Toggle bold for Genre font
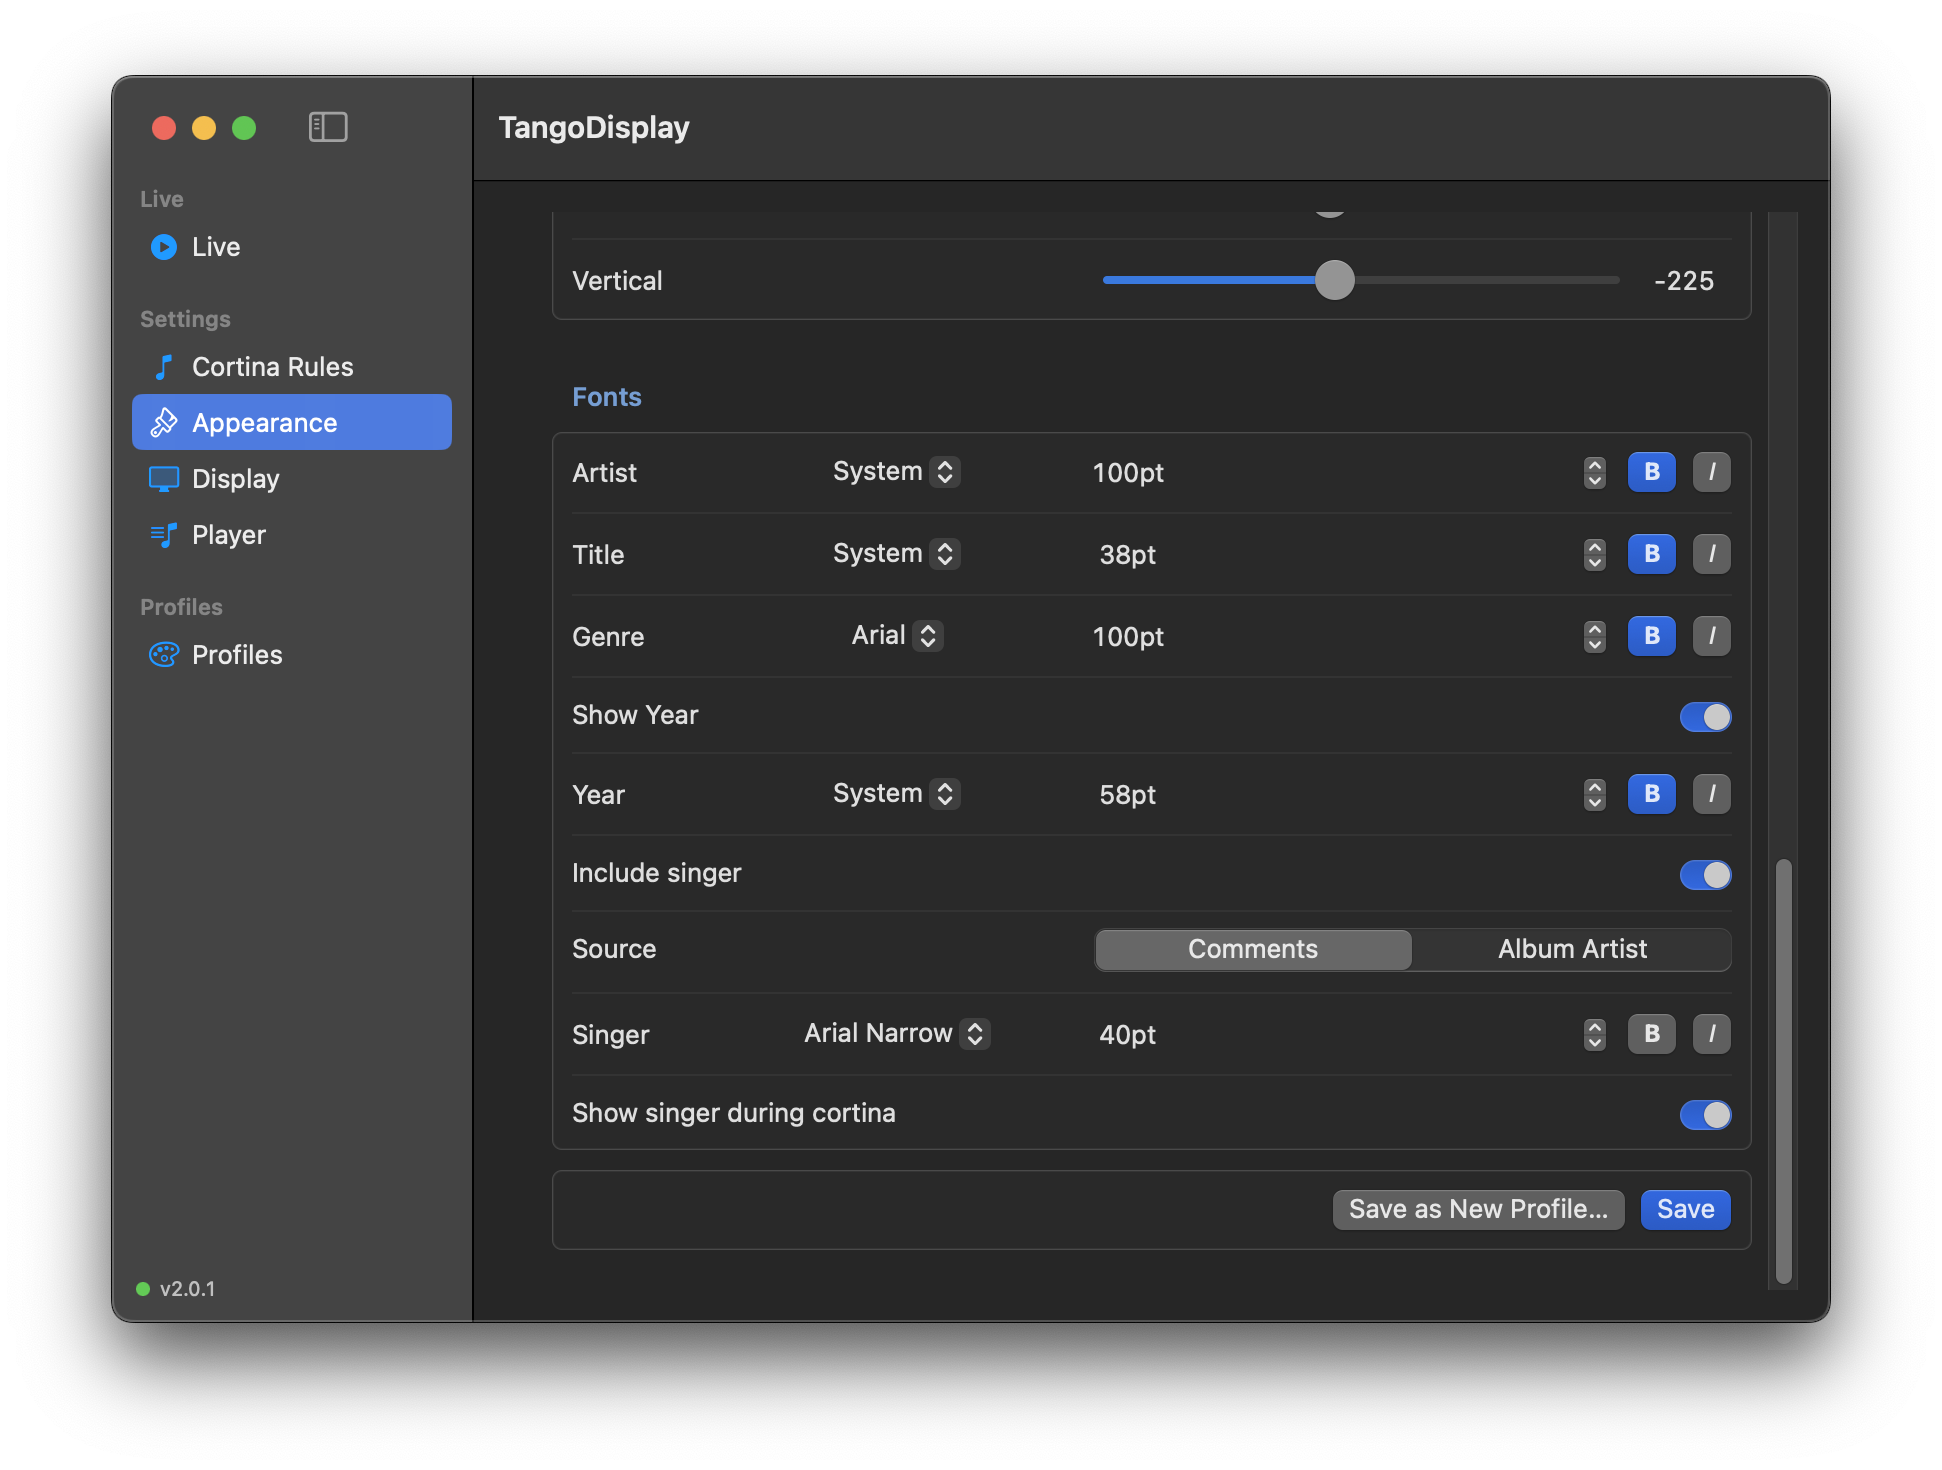Viewport: 1942px width, 1470px height. [1652, 636]
